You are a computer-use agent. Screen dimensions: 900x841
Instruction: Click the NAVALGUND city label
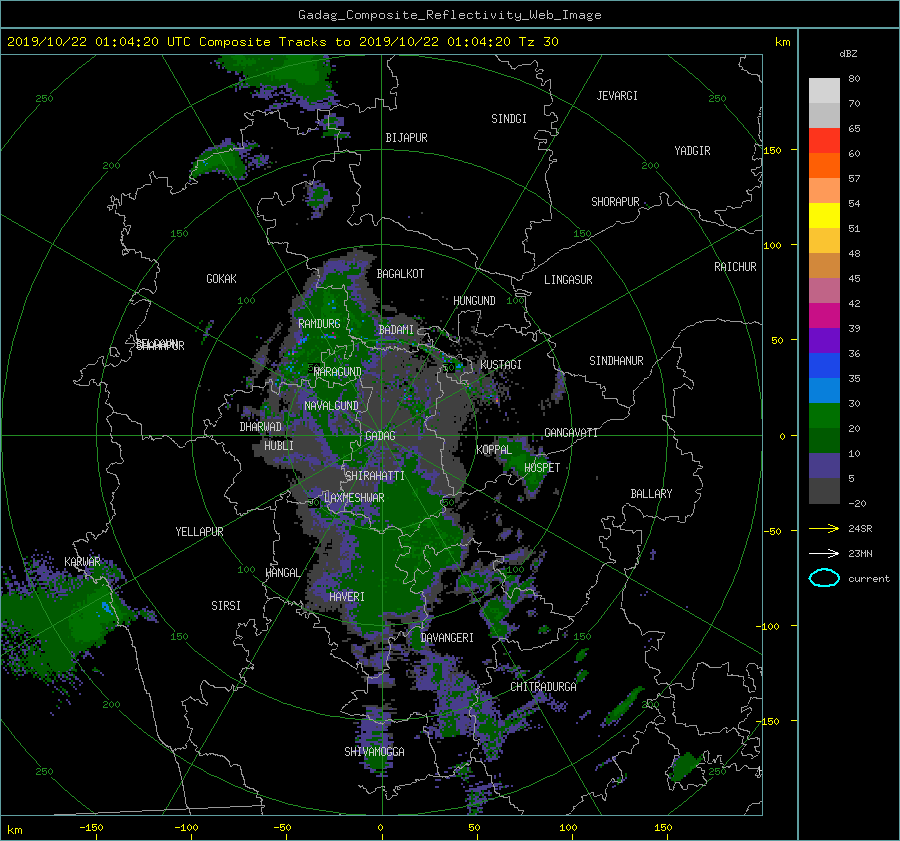pyautogui.click(x=331, y=406)
